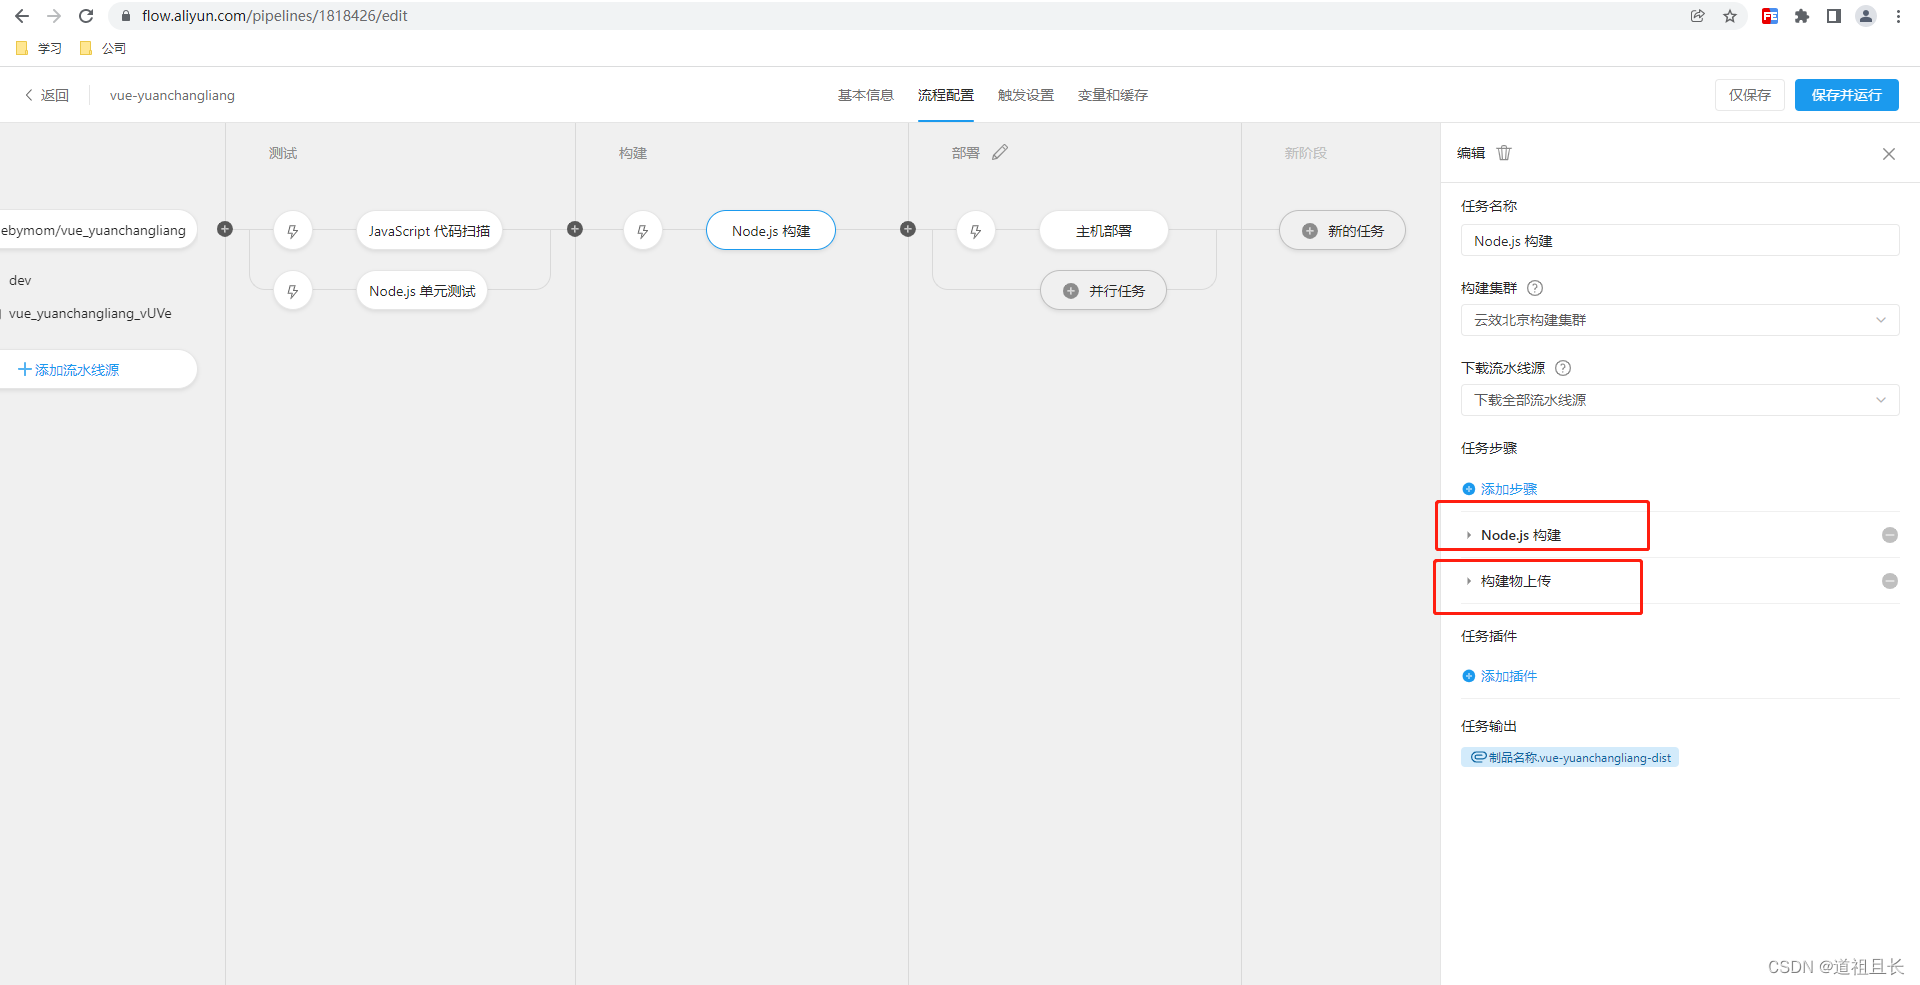This screenshot has width=1920, height=985.
Task: Remove the 构建物上传 step
Action: [x=1890, y=581]
